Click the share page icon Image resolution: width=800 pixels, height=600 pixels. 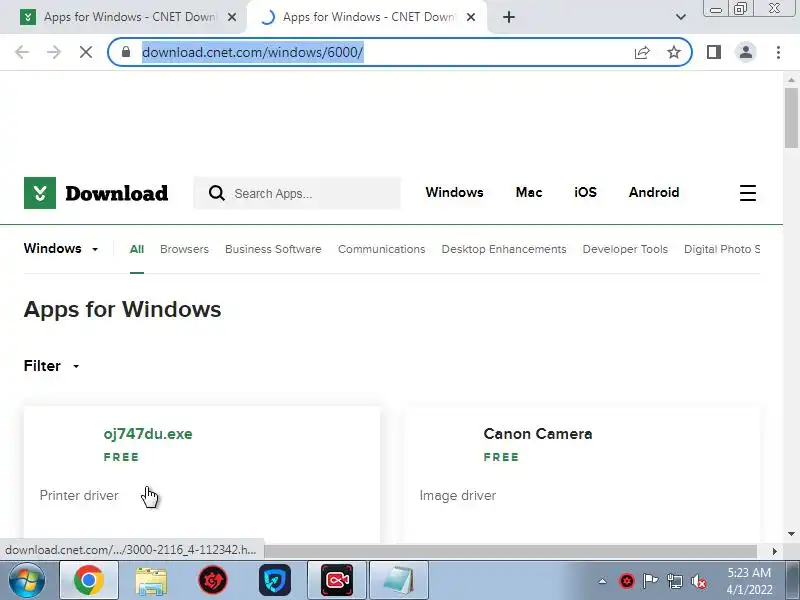(x=642, y=52)
